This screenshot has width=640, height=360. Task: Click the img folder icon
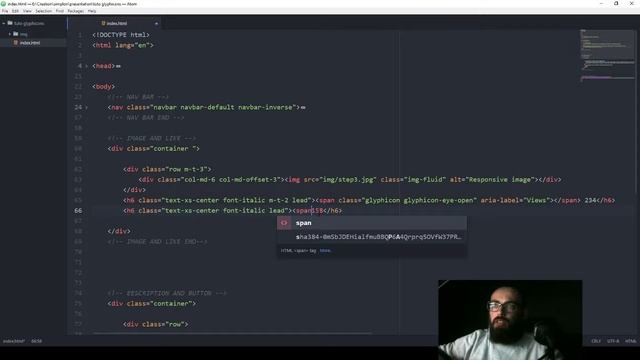click(x=16, y=34)
